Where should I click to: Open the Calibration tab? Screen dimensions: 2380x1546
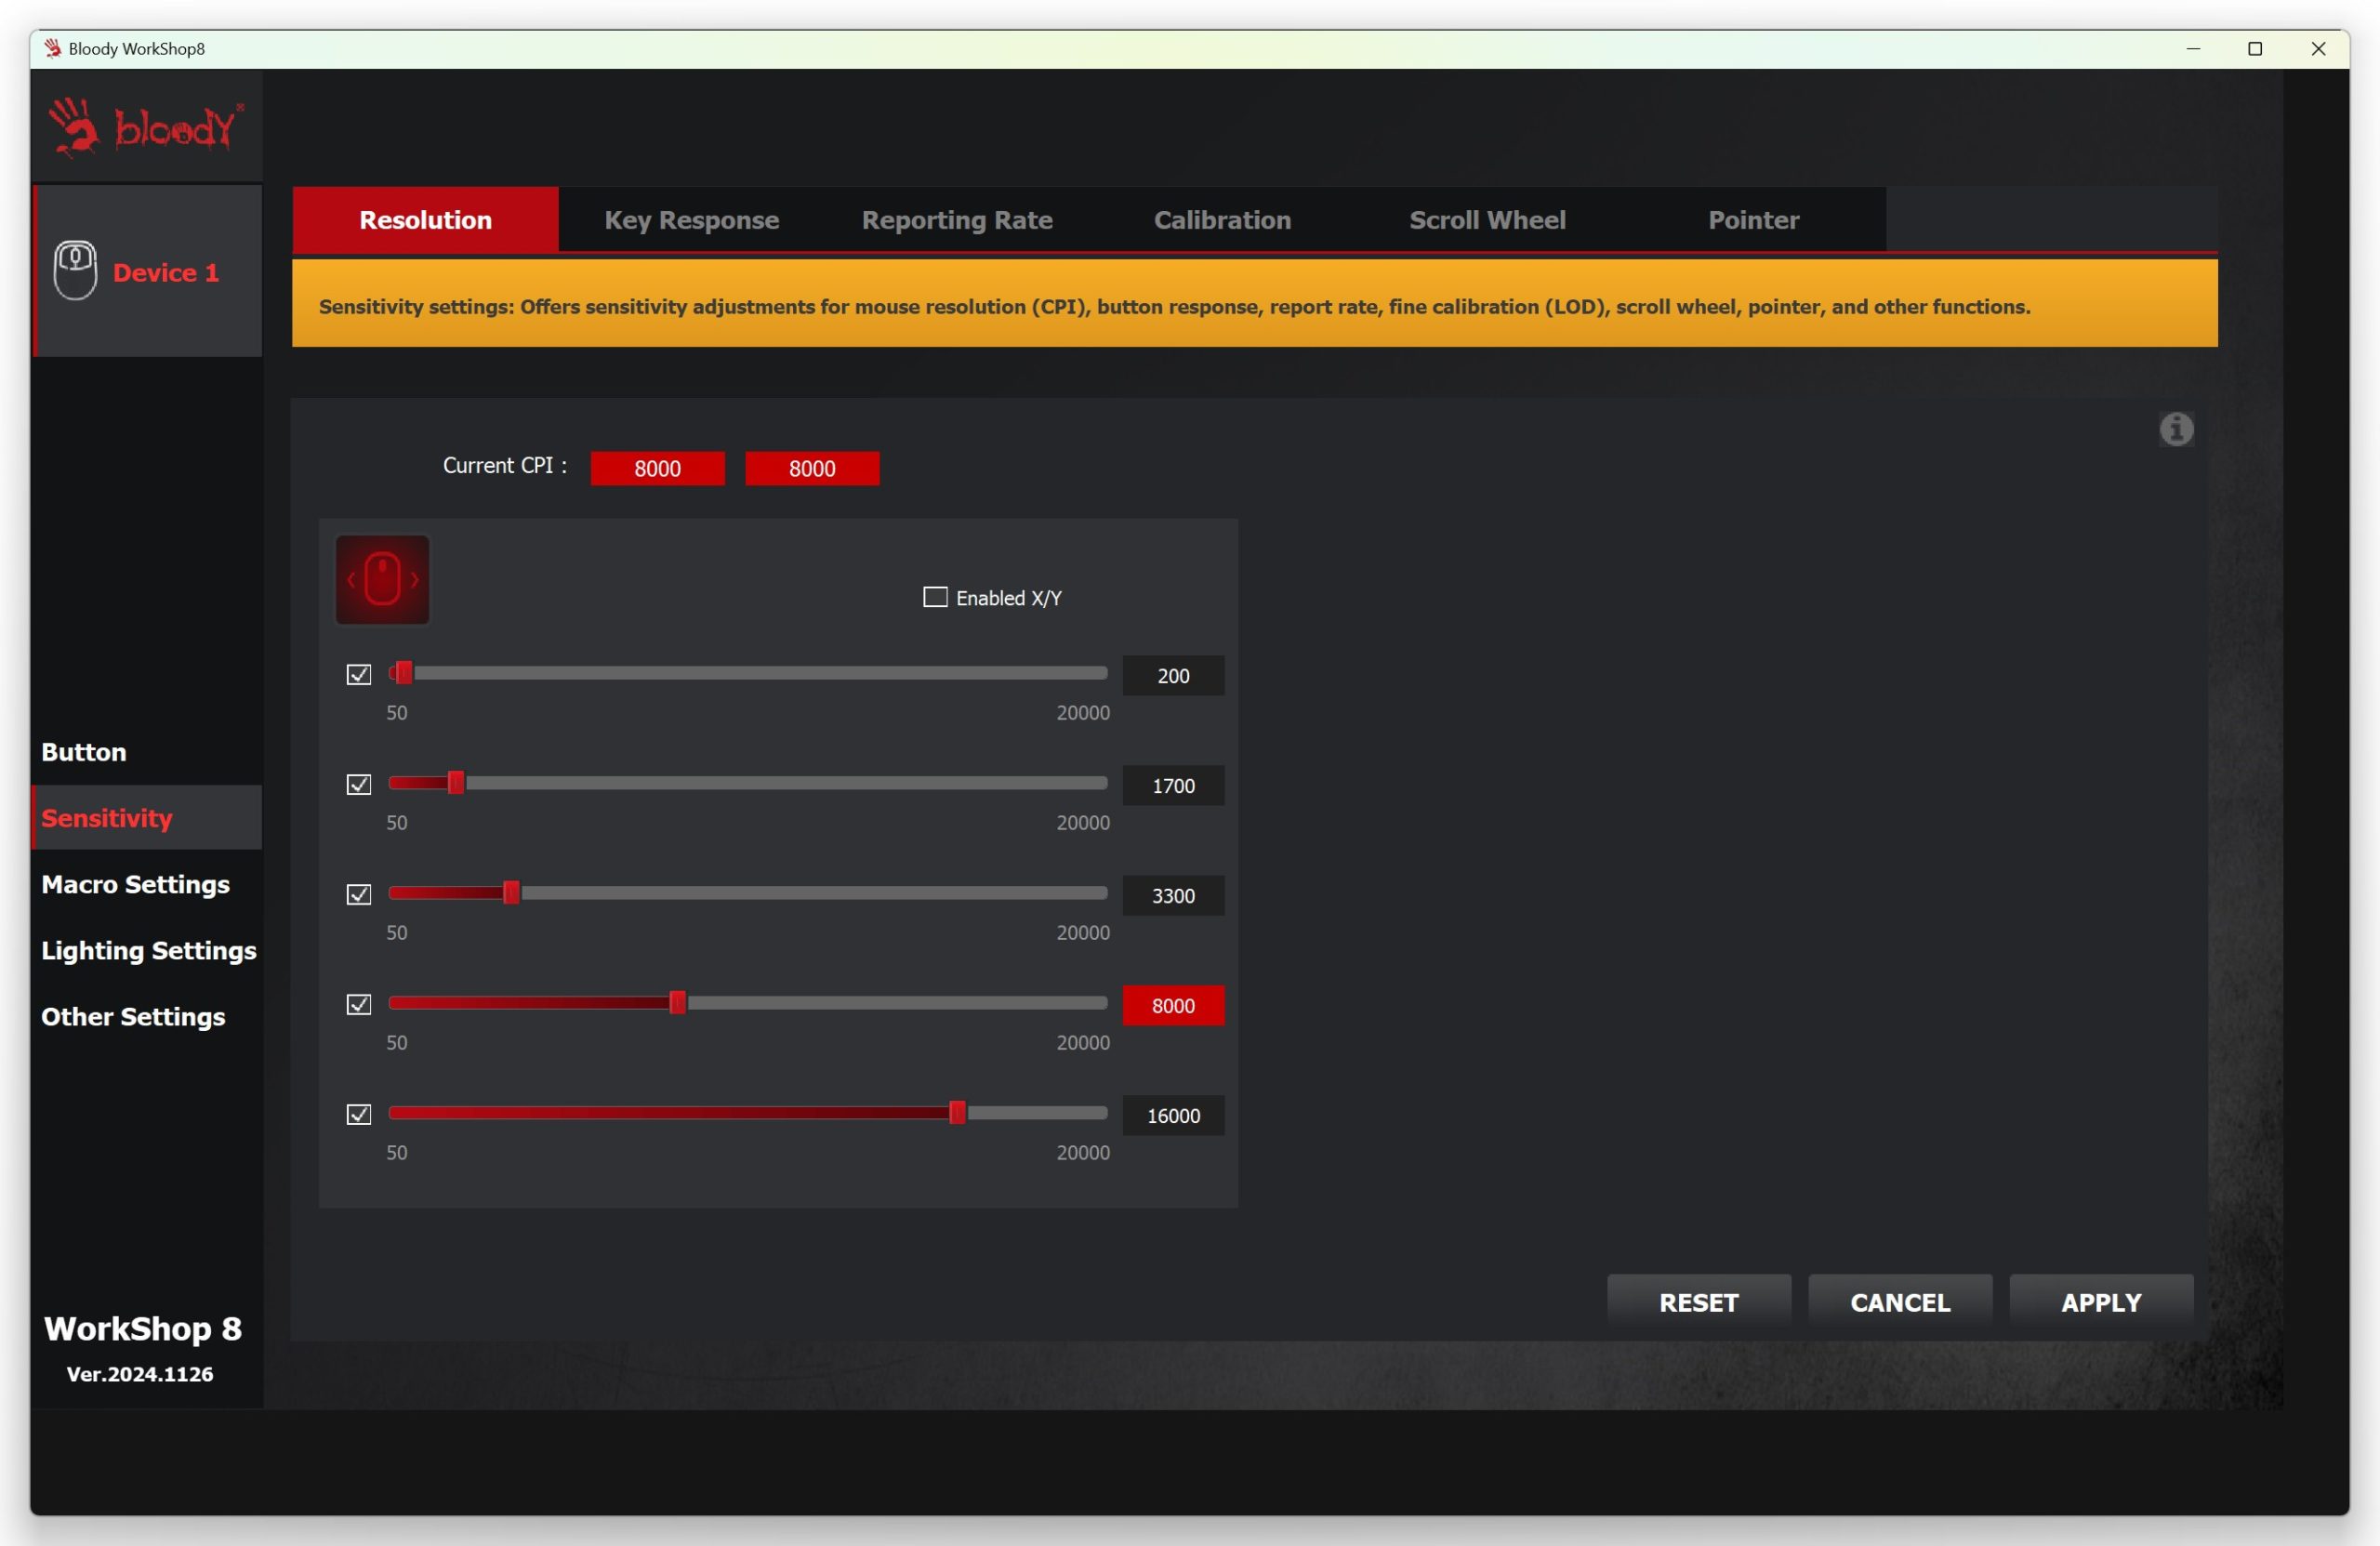pyautogui.click(x=1222, y=219)
